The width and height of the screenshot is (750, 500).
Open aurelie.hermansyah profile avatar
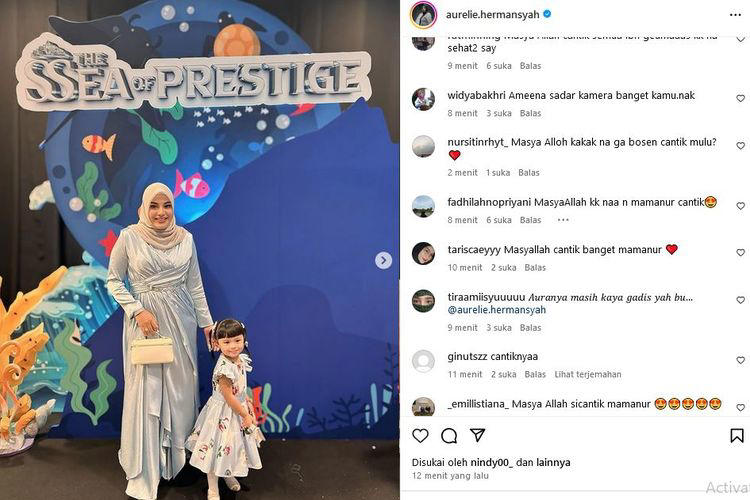(423, 15)
